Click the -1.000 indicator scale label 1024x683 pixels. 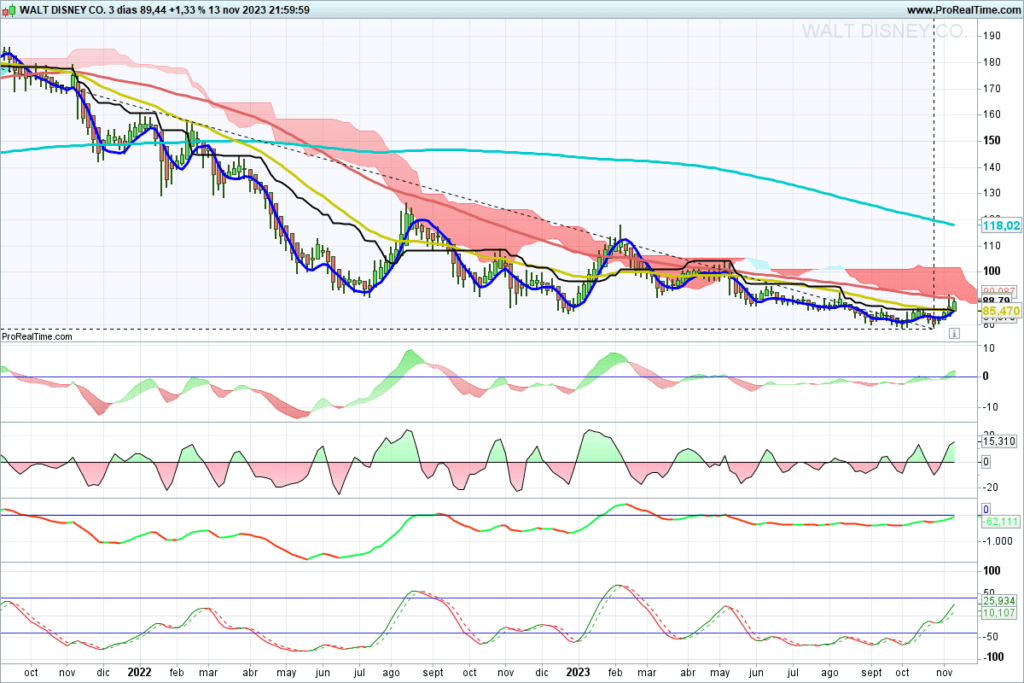pos(998,541)
